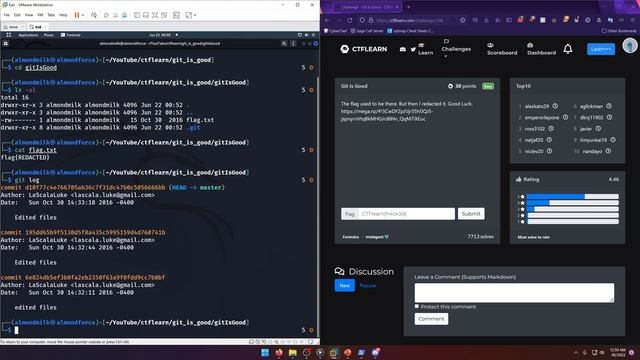This screenshot has width=640, height=360.
Task: Click the unity mode icon in VMware toolbar
Action: click(164, 15)
